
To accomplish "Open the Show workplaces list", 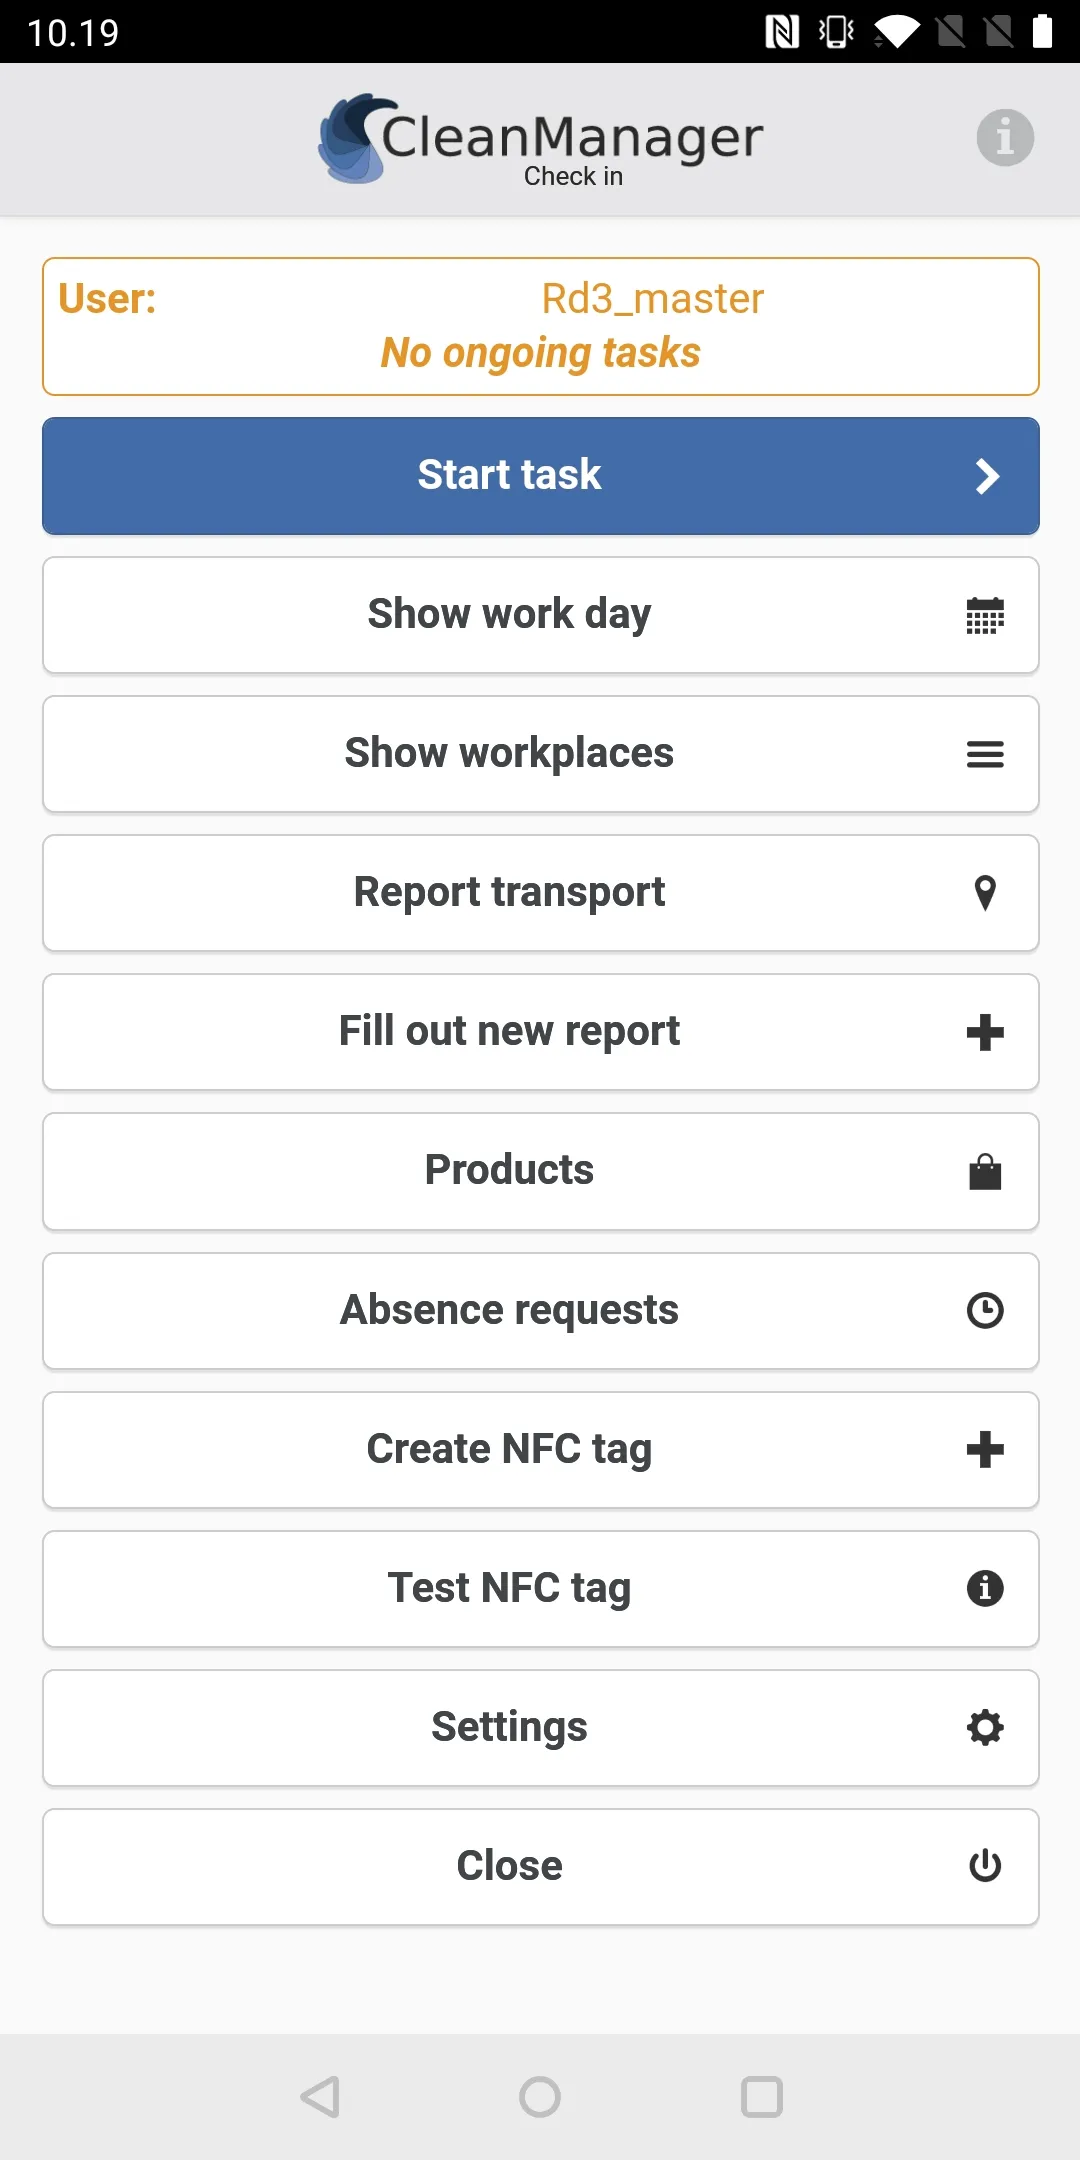I will [509, 754].
